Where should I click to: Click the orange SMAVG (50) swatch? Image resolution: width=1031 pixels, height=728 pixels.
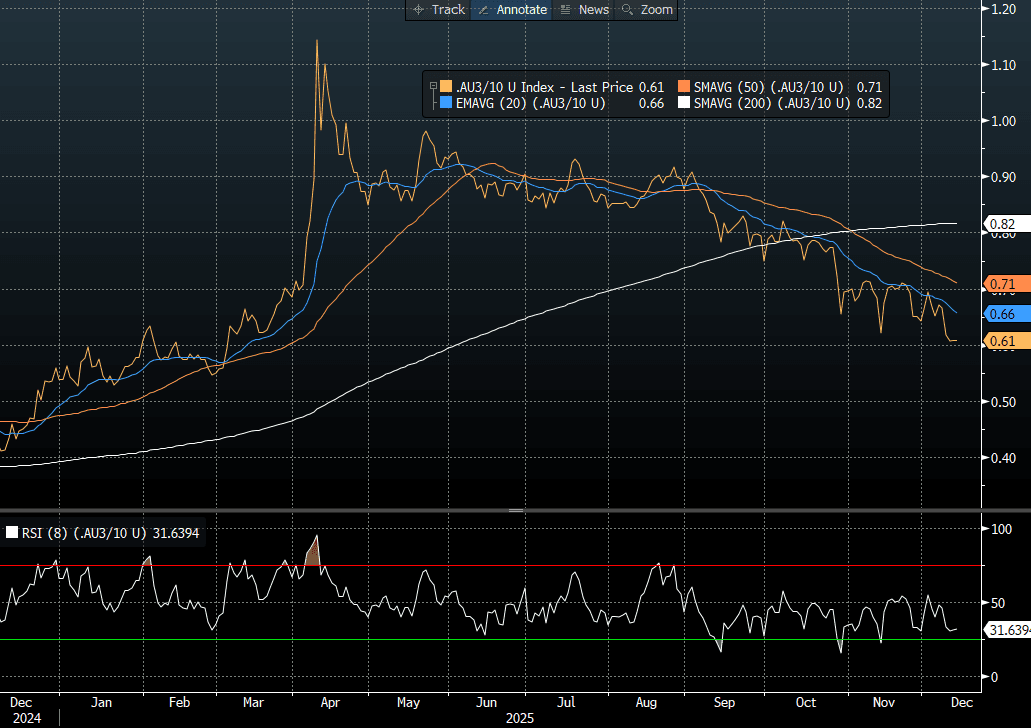coord(684,87)
